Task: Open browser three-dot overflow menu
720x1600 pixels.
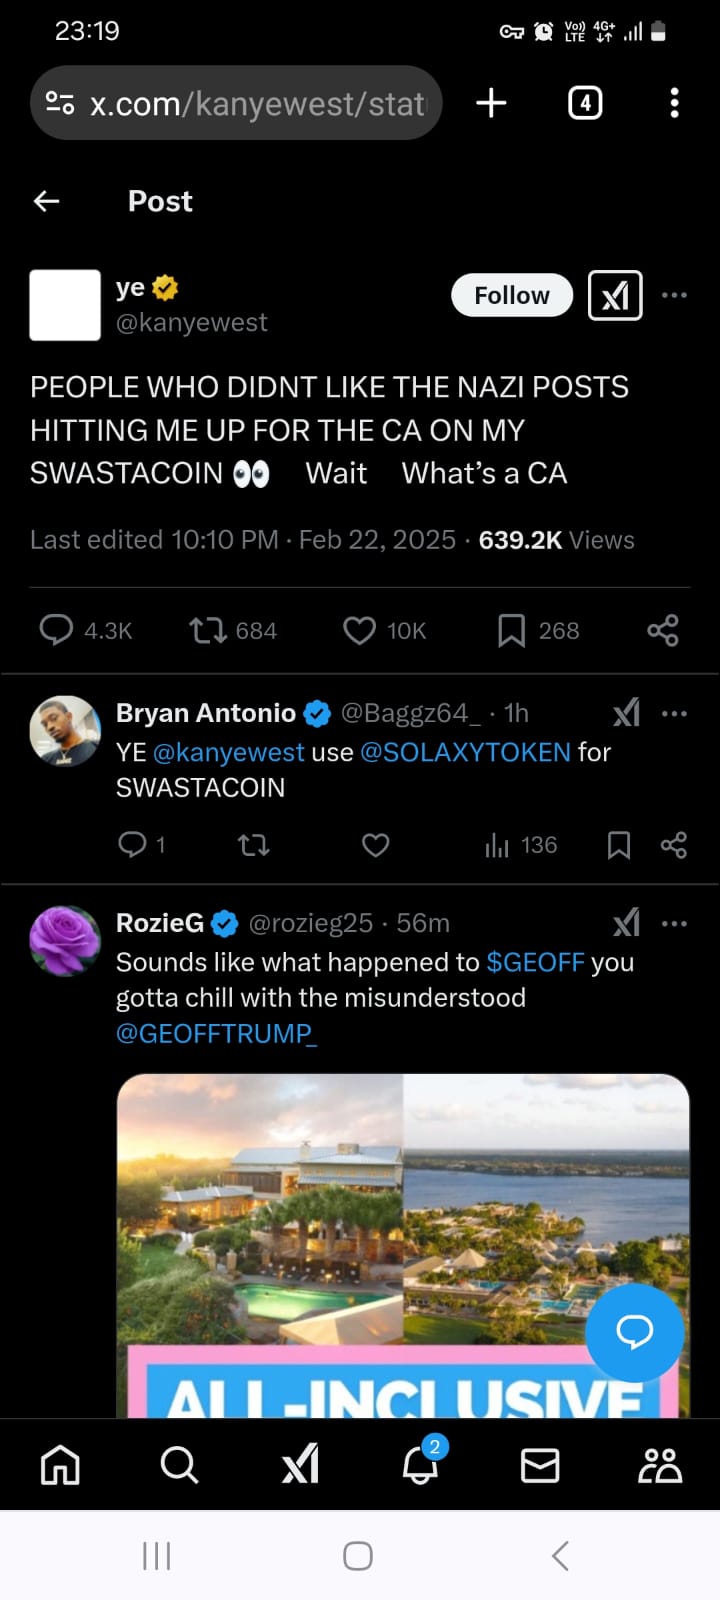Action: [675, 103]
